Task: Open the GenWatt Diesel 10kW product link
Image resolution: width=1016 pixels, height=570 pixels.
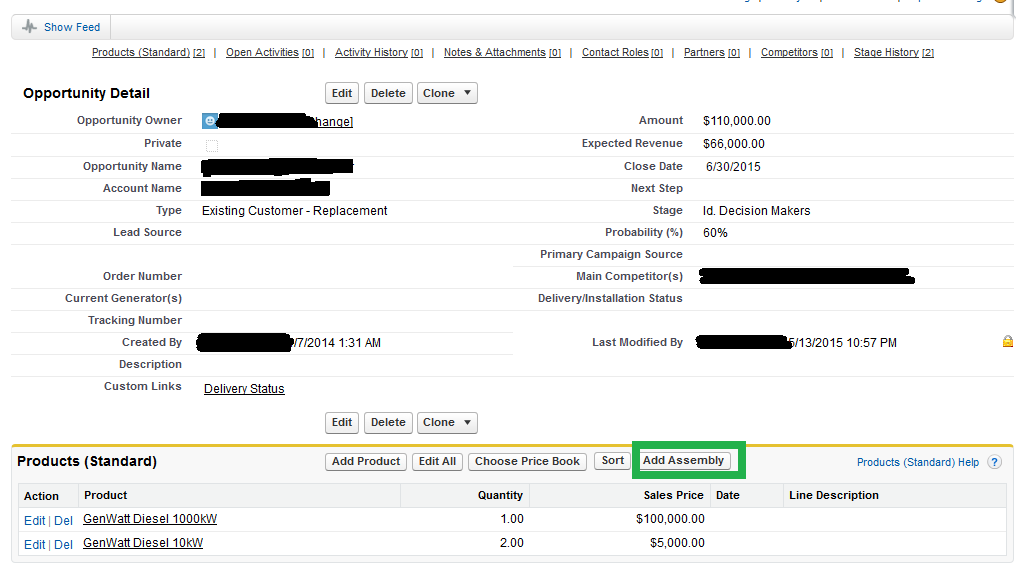Action: [143, 543]
